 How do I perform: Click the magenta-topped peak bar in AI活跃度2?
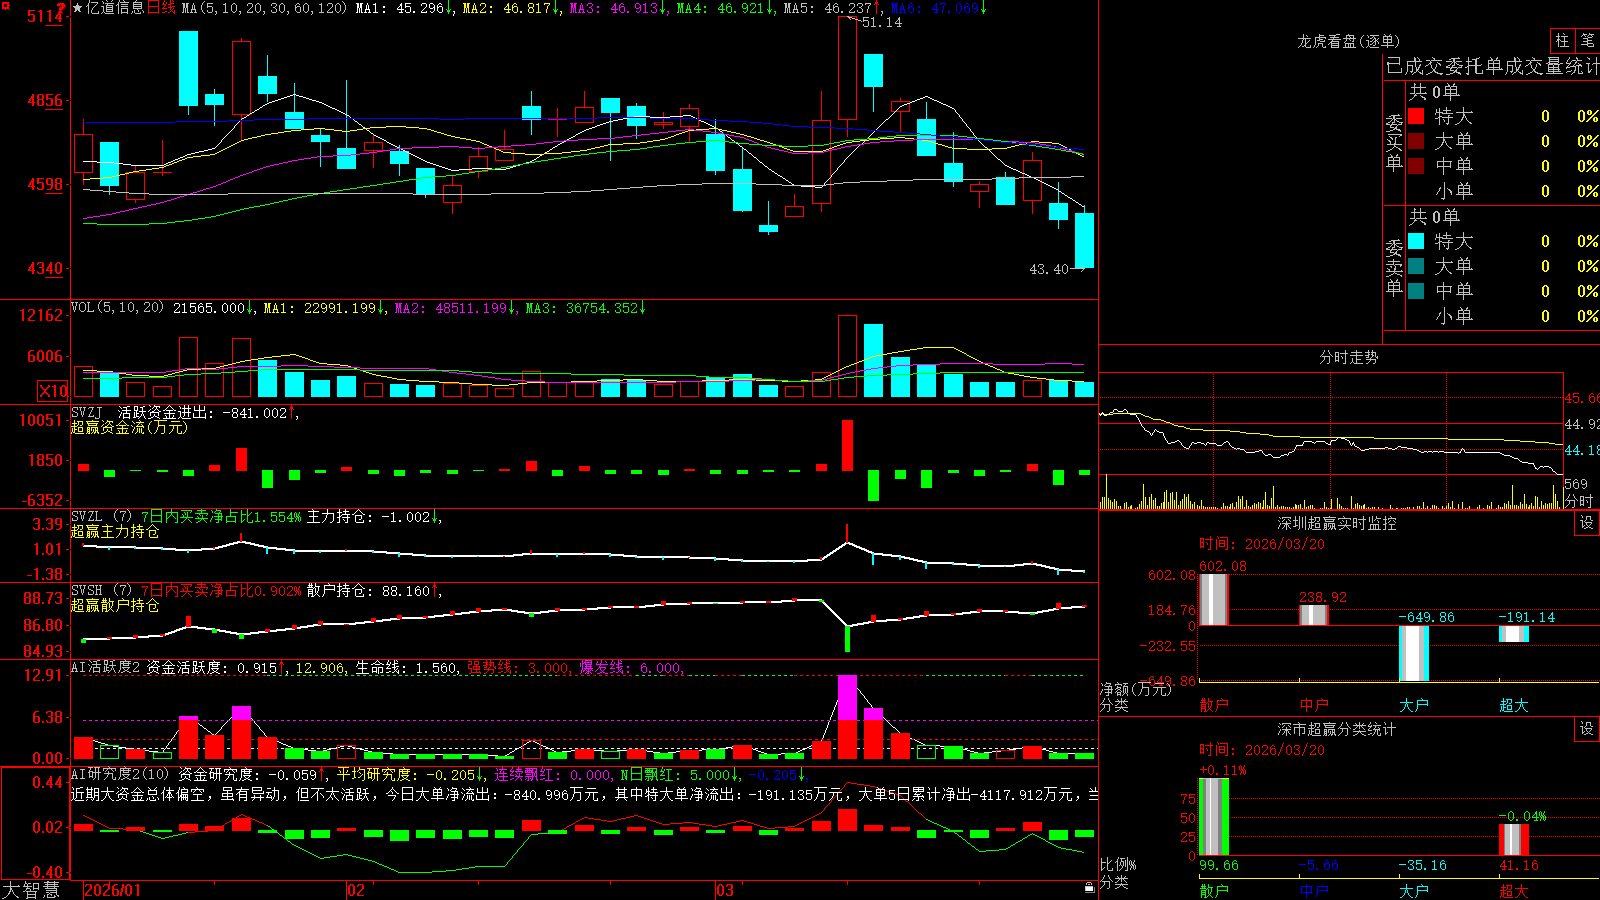[847, 716]
